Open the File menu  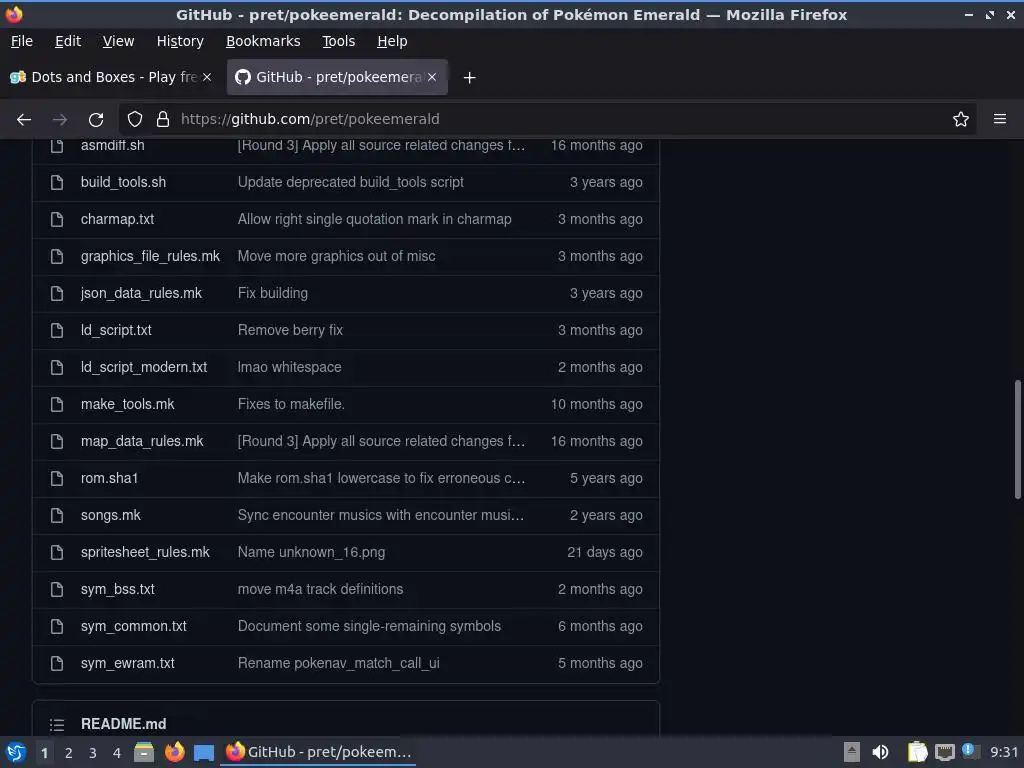pos(22,41)
